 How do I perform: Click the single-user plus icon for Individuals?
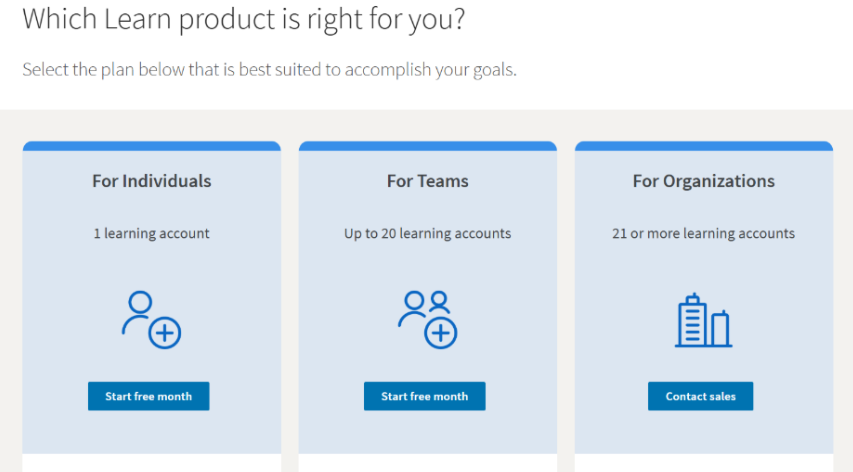pyautogui.click(x=151, y=319)
